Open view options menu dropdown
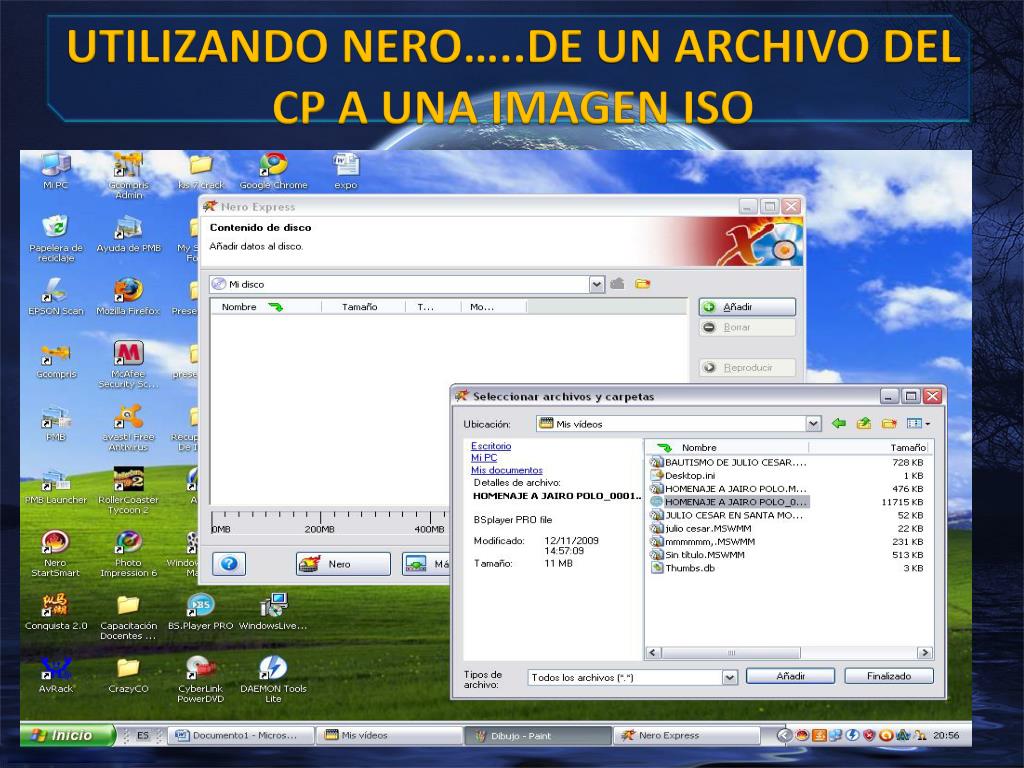This screenshot has width=1024, height=768. pyautogui.click(x=918, y=423)
